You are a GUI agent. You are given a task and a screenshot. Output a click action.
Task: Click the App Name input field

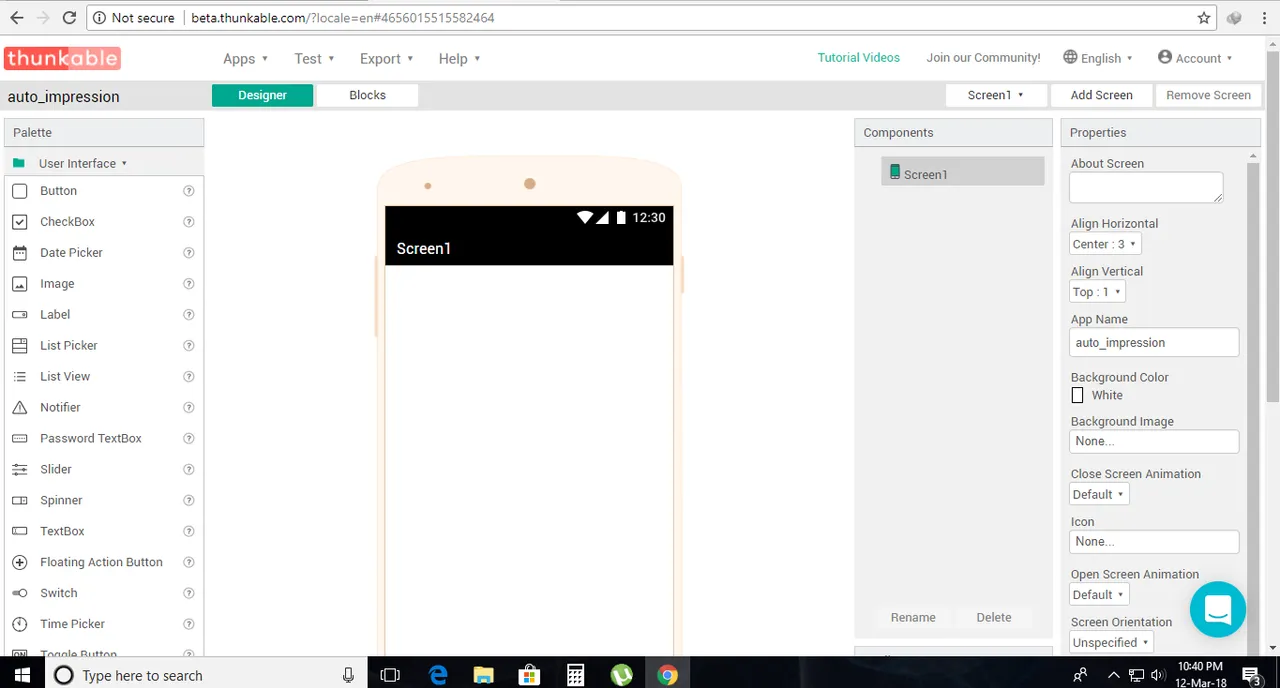pyautogui.click(x=1154, y=343)
